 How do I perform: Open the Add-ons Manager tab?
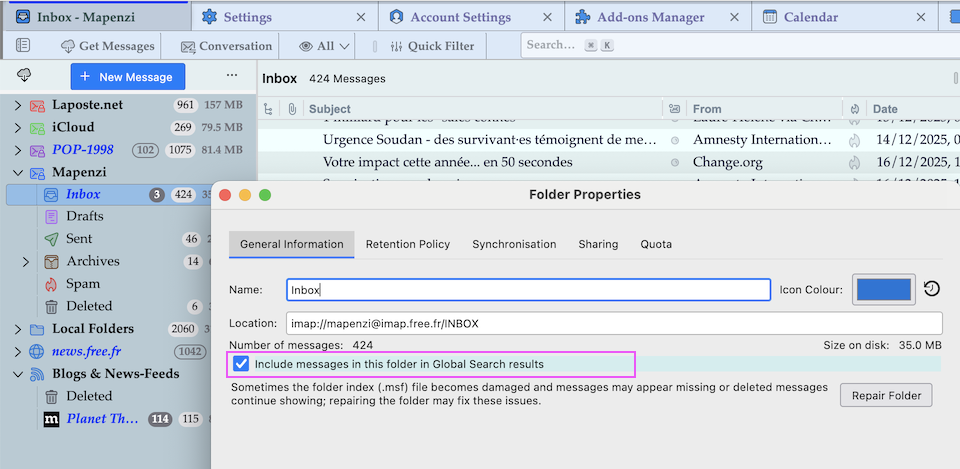pyautogui.click(x=650, y=17)
